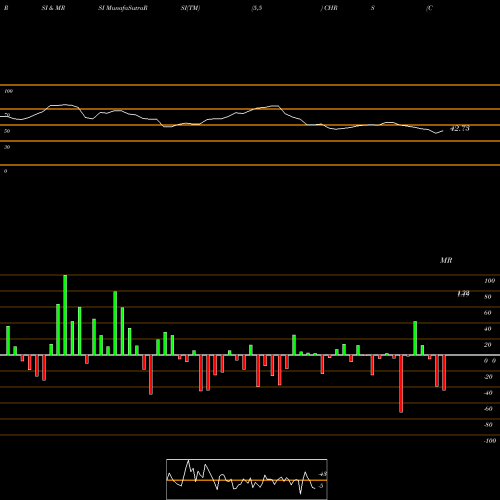Click the -5 value in mini chart
The height and width of the screenshot is (500, 500).
pyautogui.click(x=321, y=486)
